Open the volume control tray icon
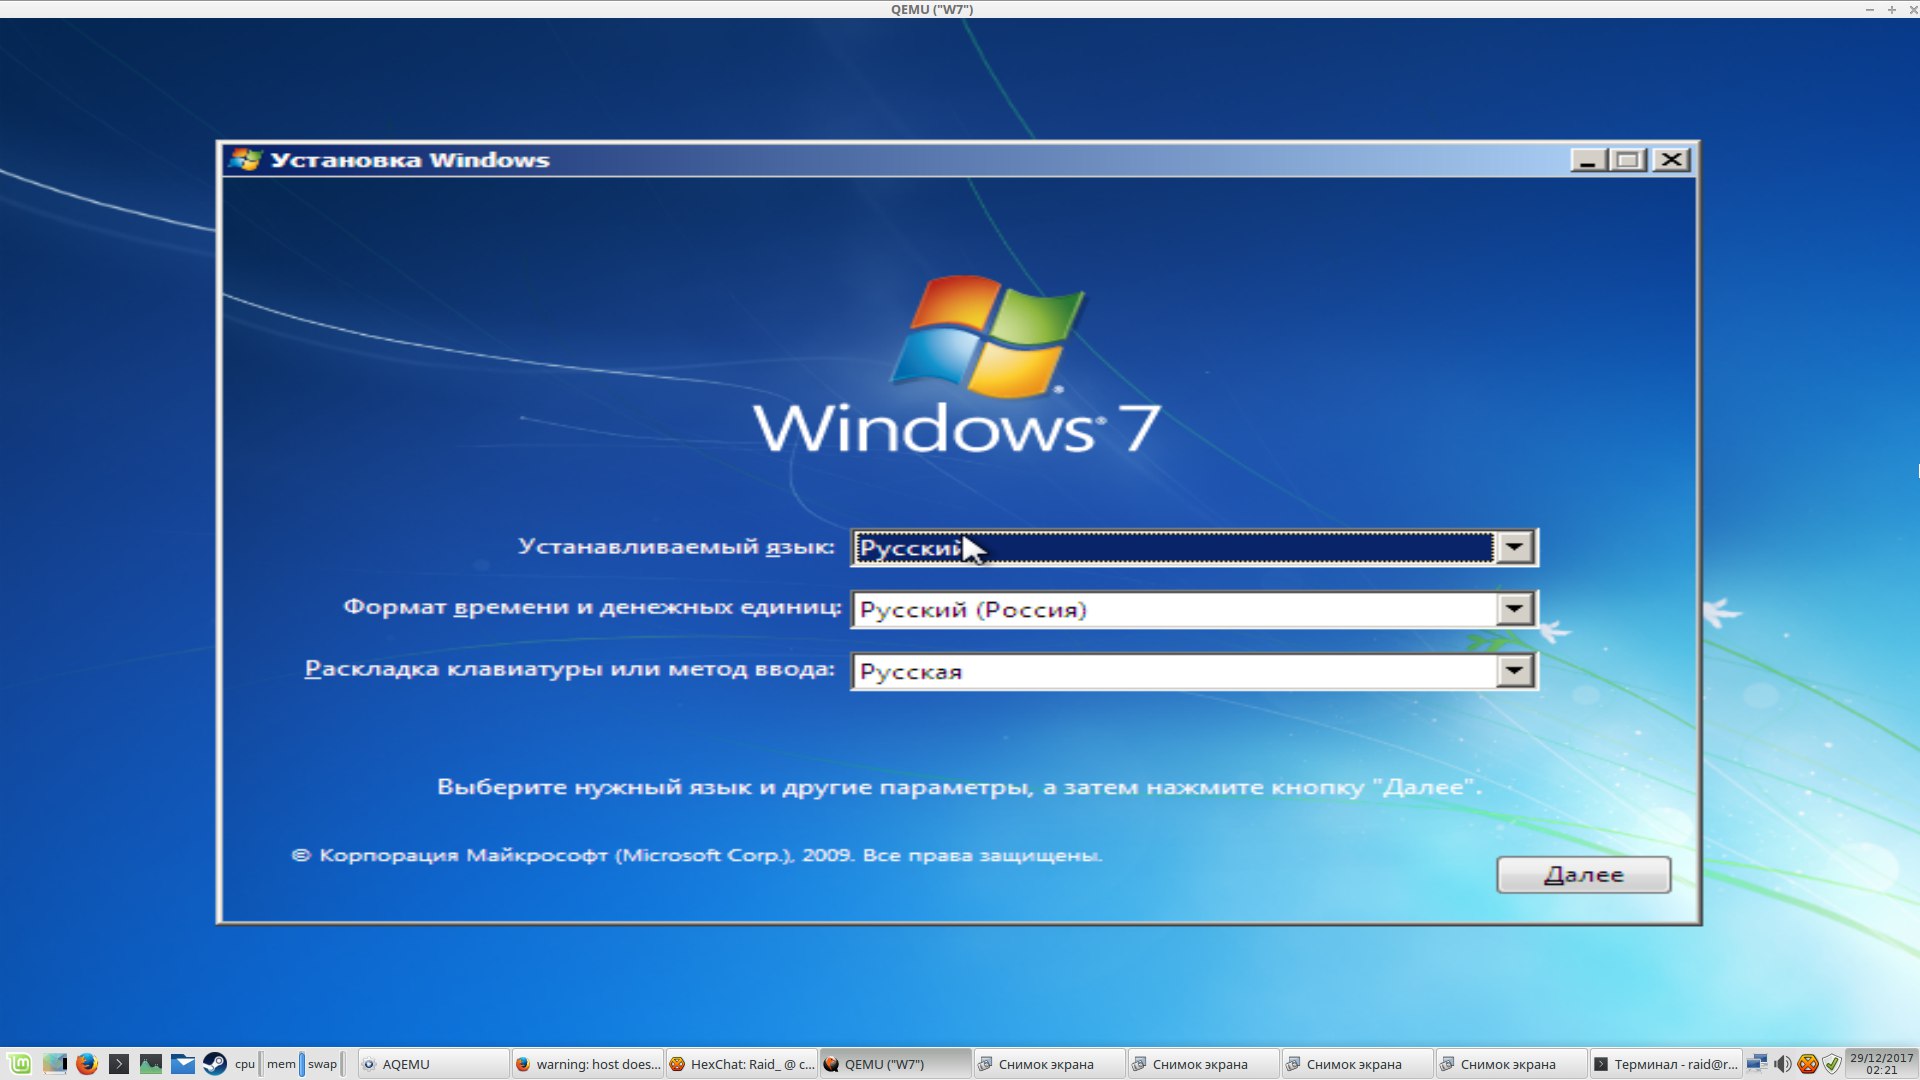1920x1080 pixels. click(1782, 1064)
